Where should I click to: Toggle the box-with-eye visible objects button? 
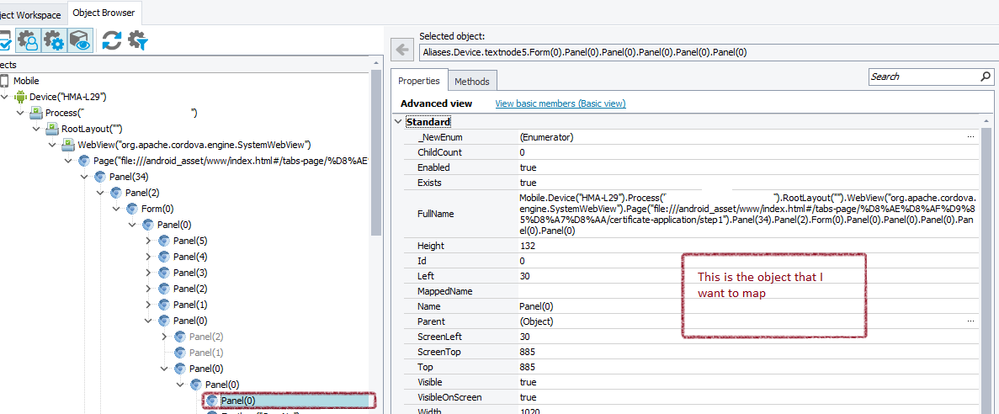pyautogui.click(x=80, y=40)
